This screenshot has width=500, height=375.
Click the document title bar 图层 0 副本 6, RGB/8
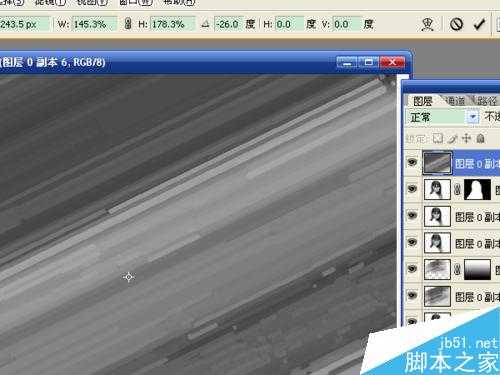53,62
